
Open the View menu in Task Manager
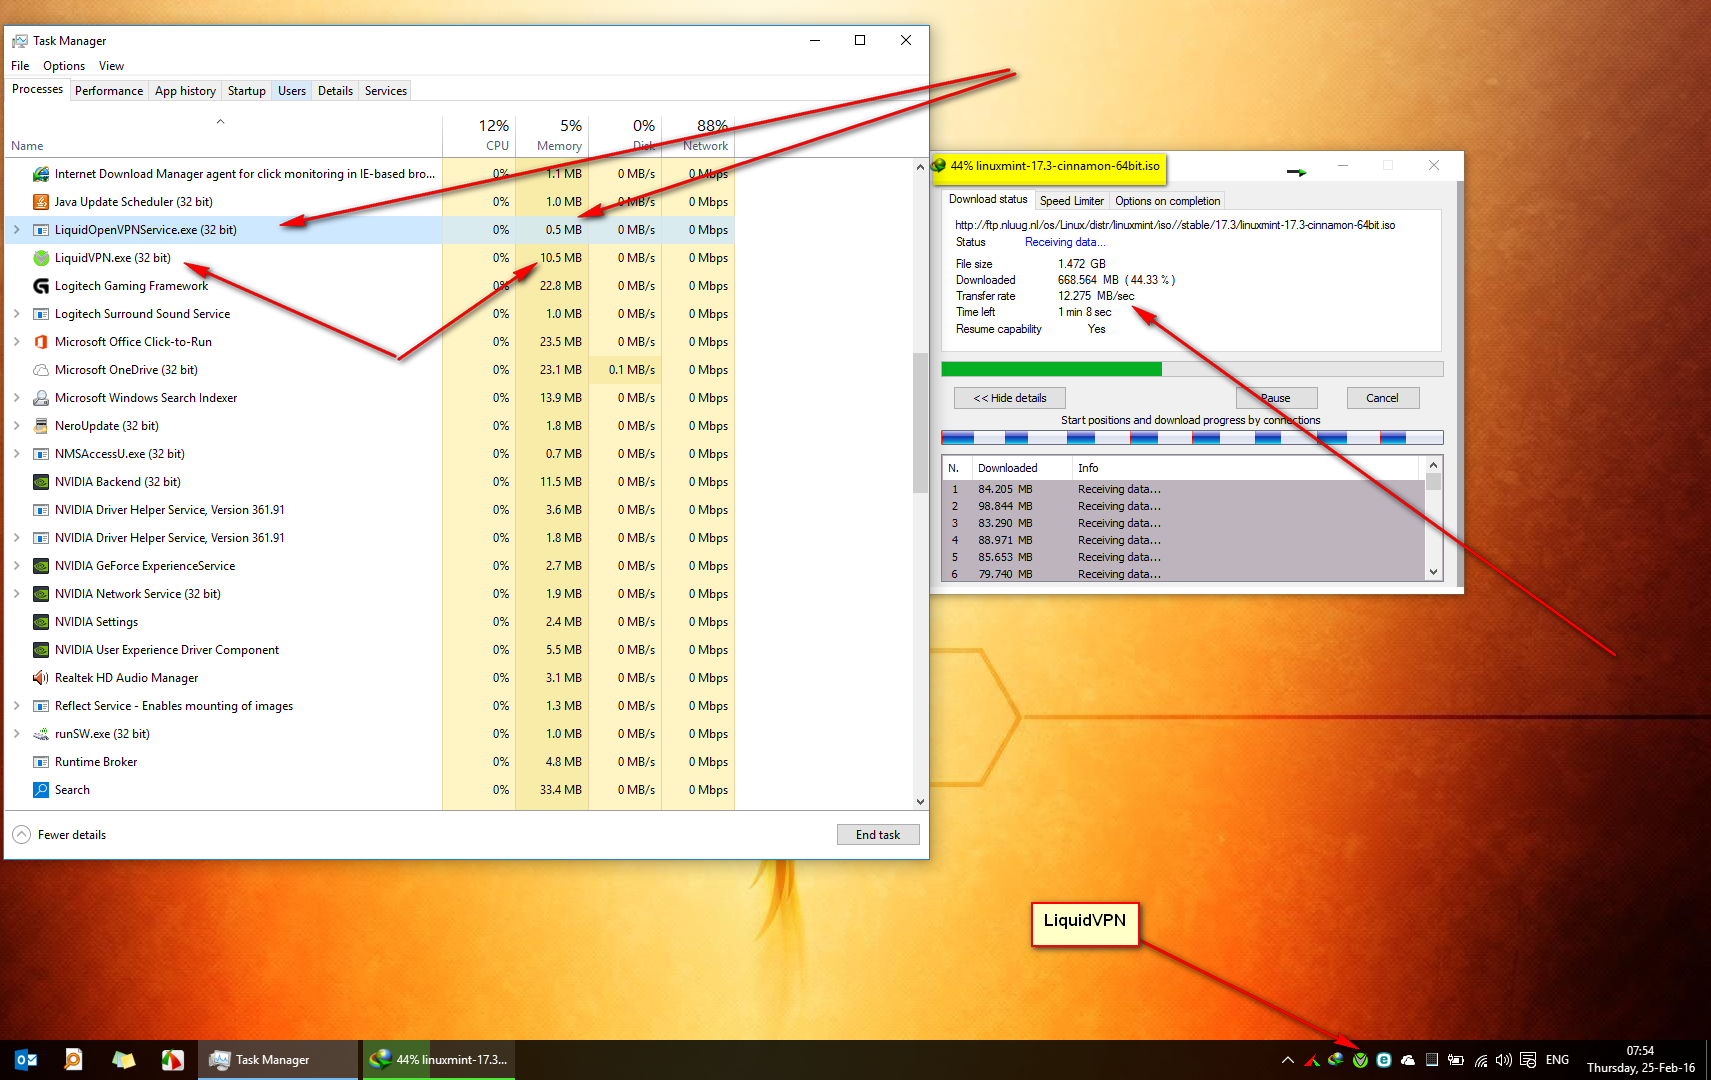pos(111,66)
